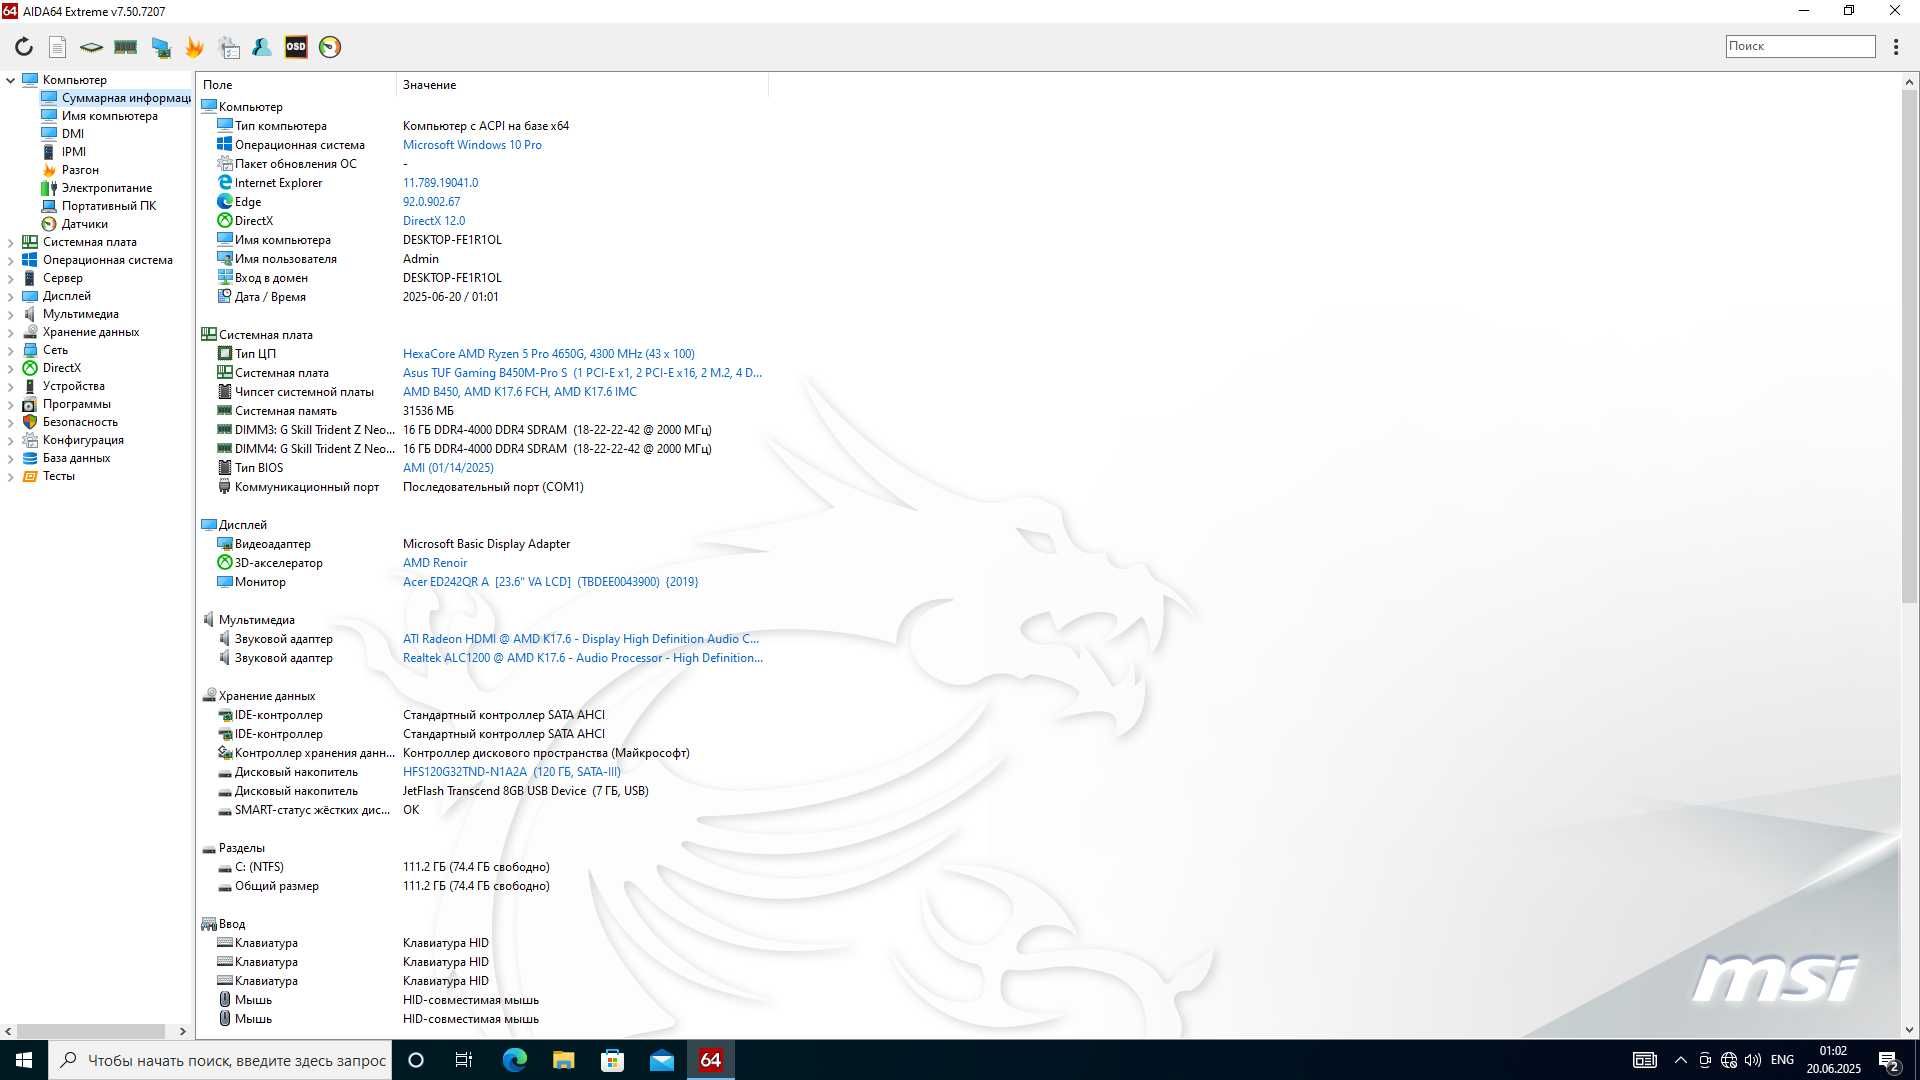This screenshot has height=1080, width=1920.
Task: Expand the Операционная система tree node
Action: click(x=10, y=260)
